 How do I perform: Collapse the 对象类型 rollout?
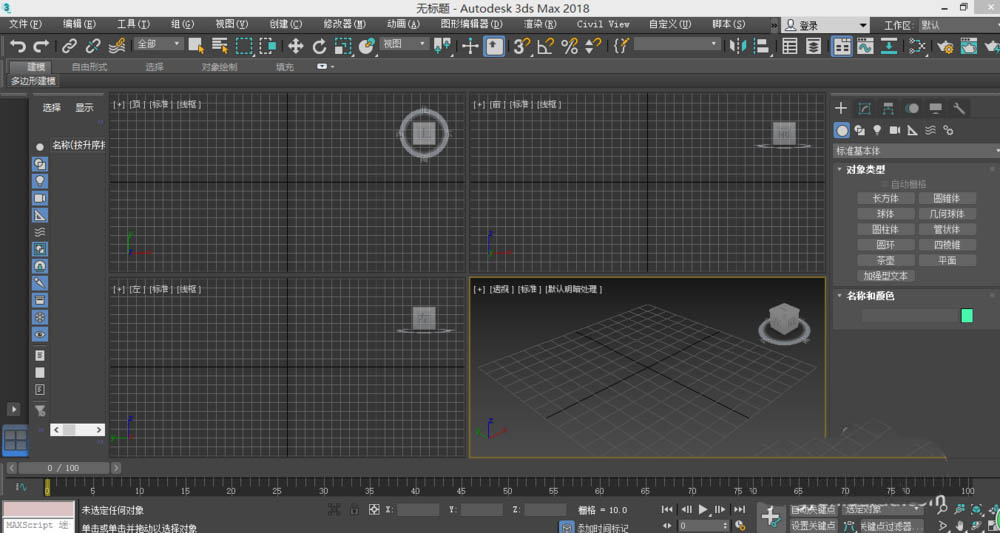(x=865, y=169)
